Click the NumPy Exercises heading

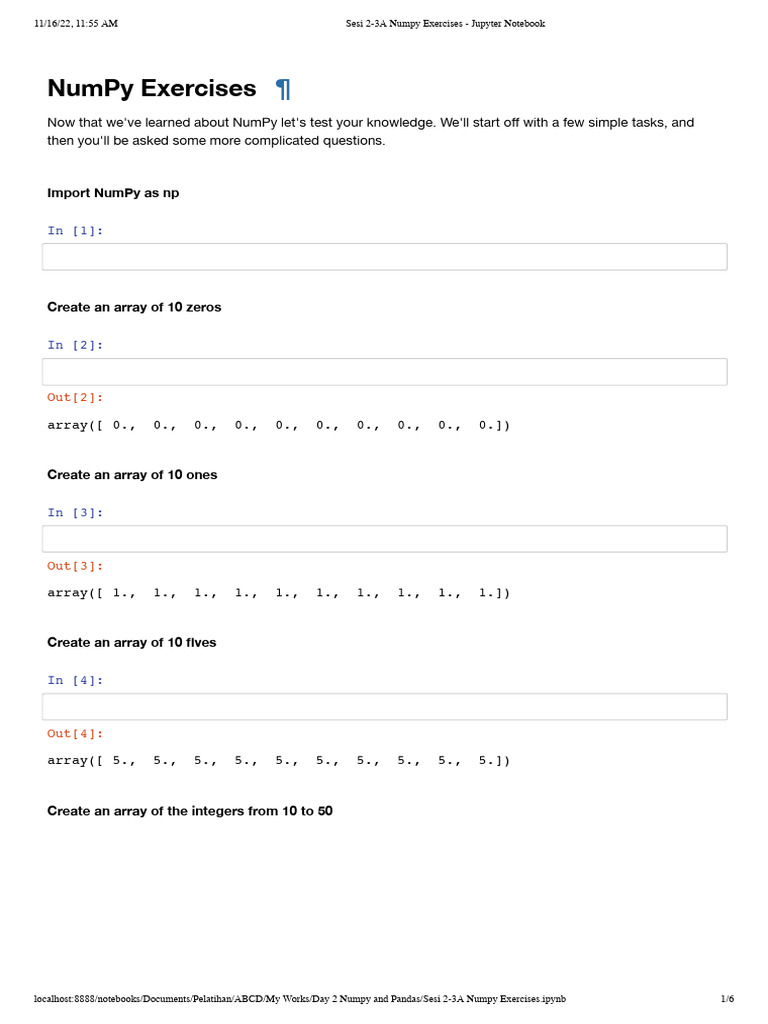coord(152,89)
